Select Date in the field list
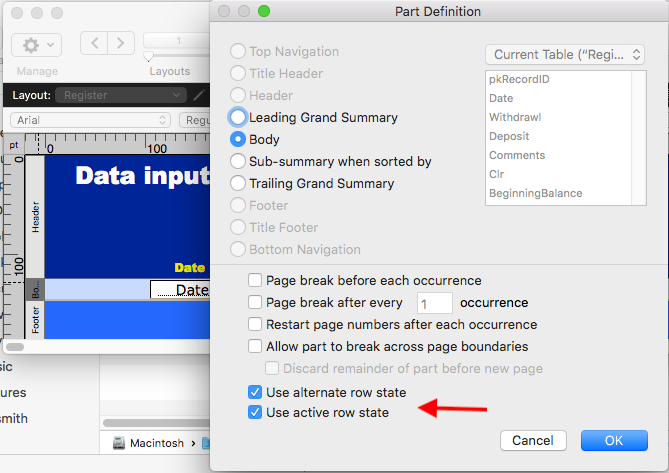This screenshot has width=669, height=473. click(x=501, y=98)
